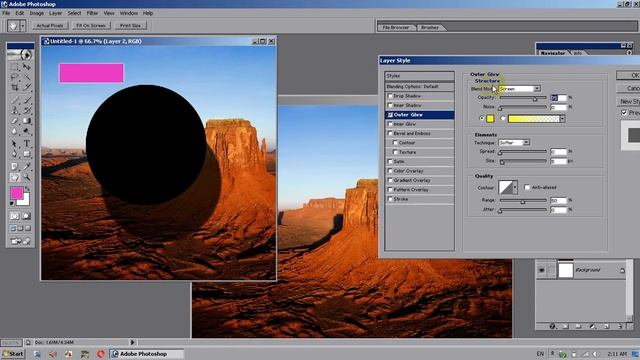Open the tool preset picker arrow
Screen dimensions: 640x360
23,26
